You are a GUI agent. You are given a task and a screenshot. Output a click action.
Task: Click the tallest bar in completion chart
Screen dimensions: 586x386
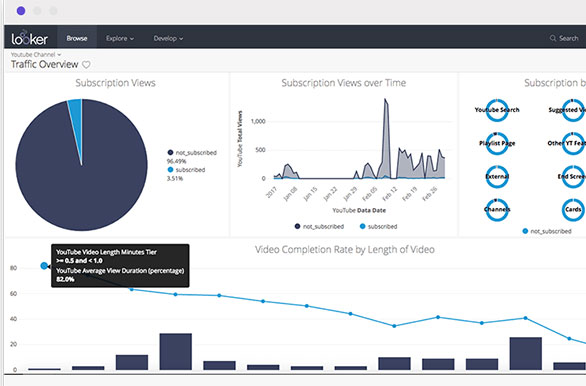(176, 352)
